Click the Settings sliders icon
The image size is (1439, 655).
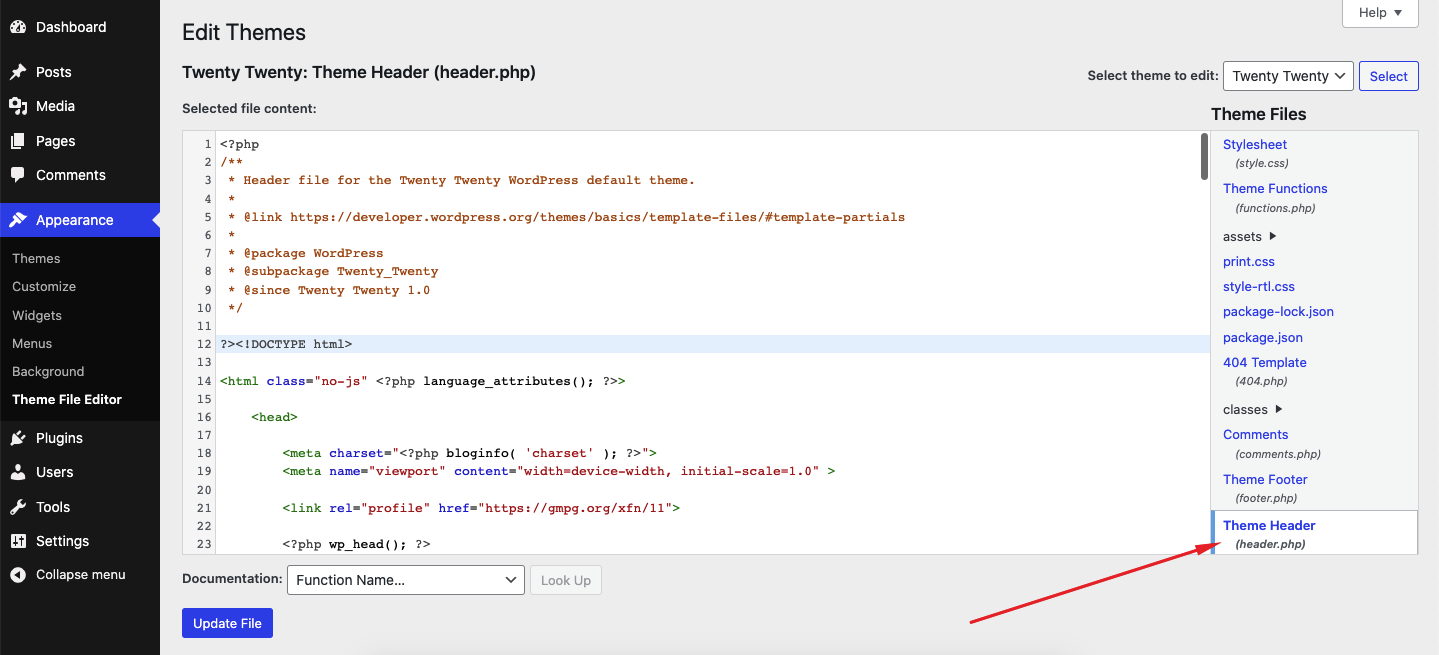click(18, 540)
